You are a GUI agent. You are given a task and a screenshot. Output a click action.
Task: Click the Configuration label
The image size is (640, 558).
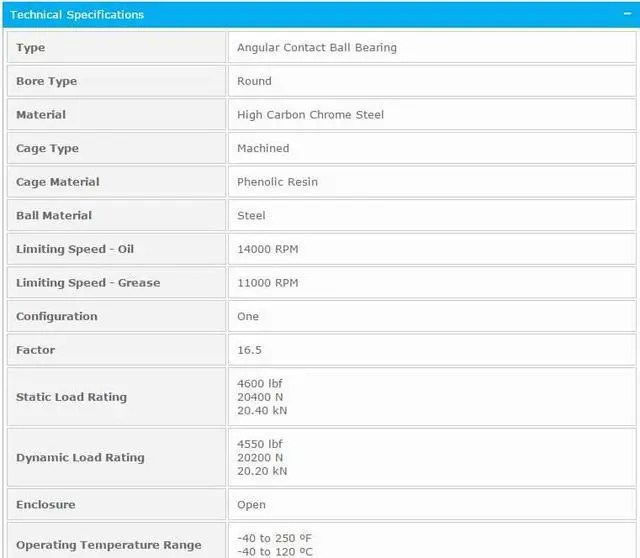coord(57,317)
